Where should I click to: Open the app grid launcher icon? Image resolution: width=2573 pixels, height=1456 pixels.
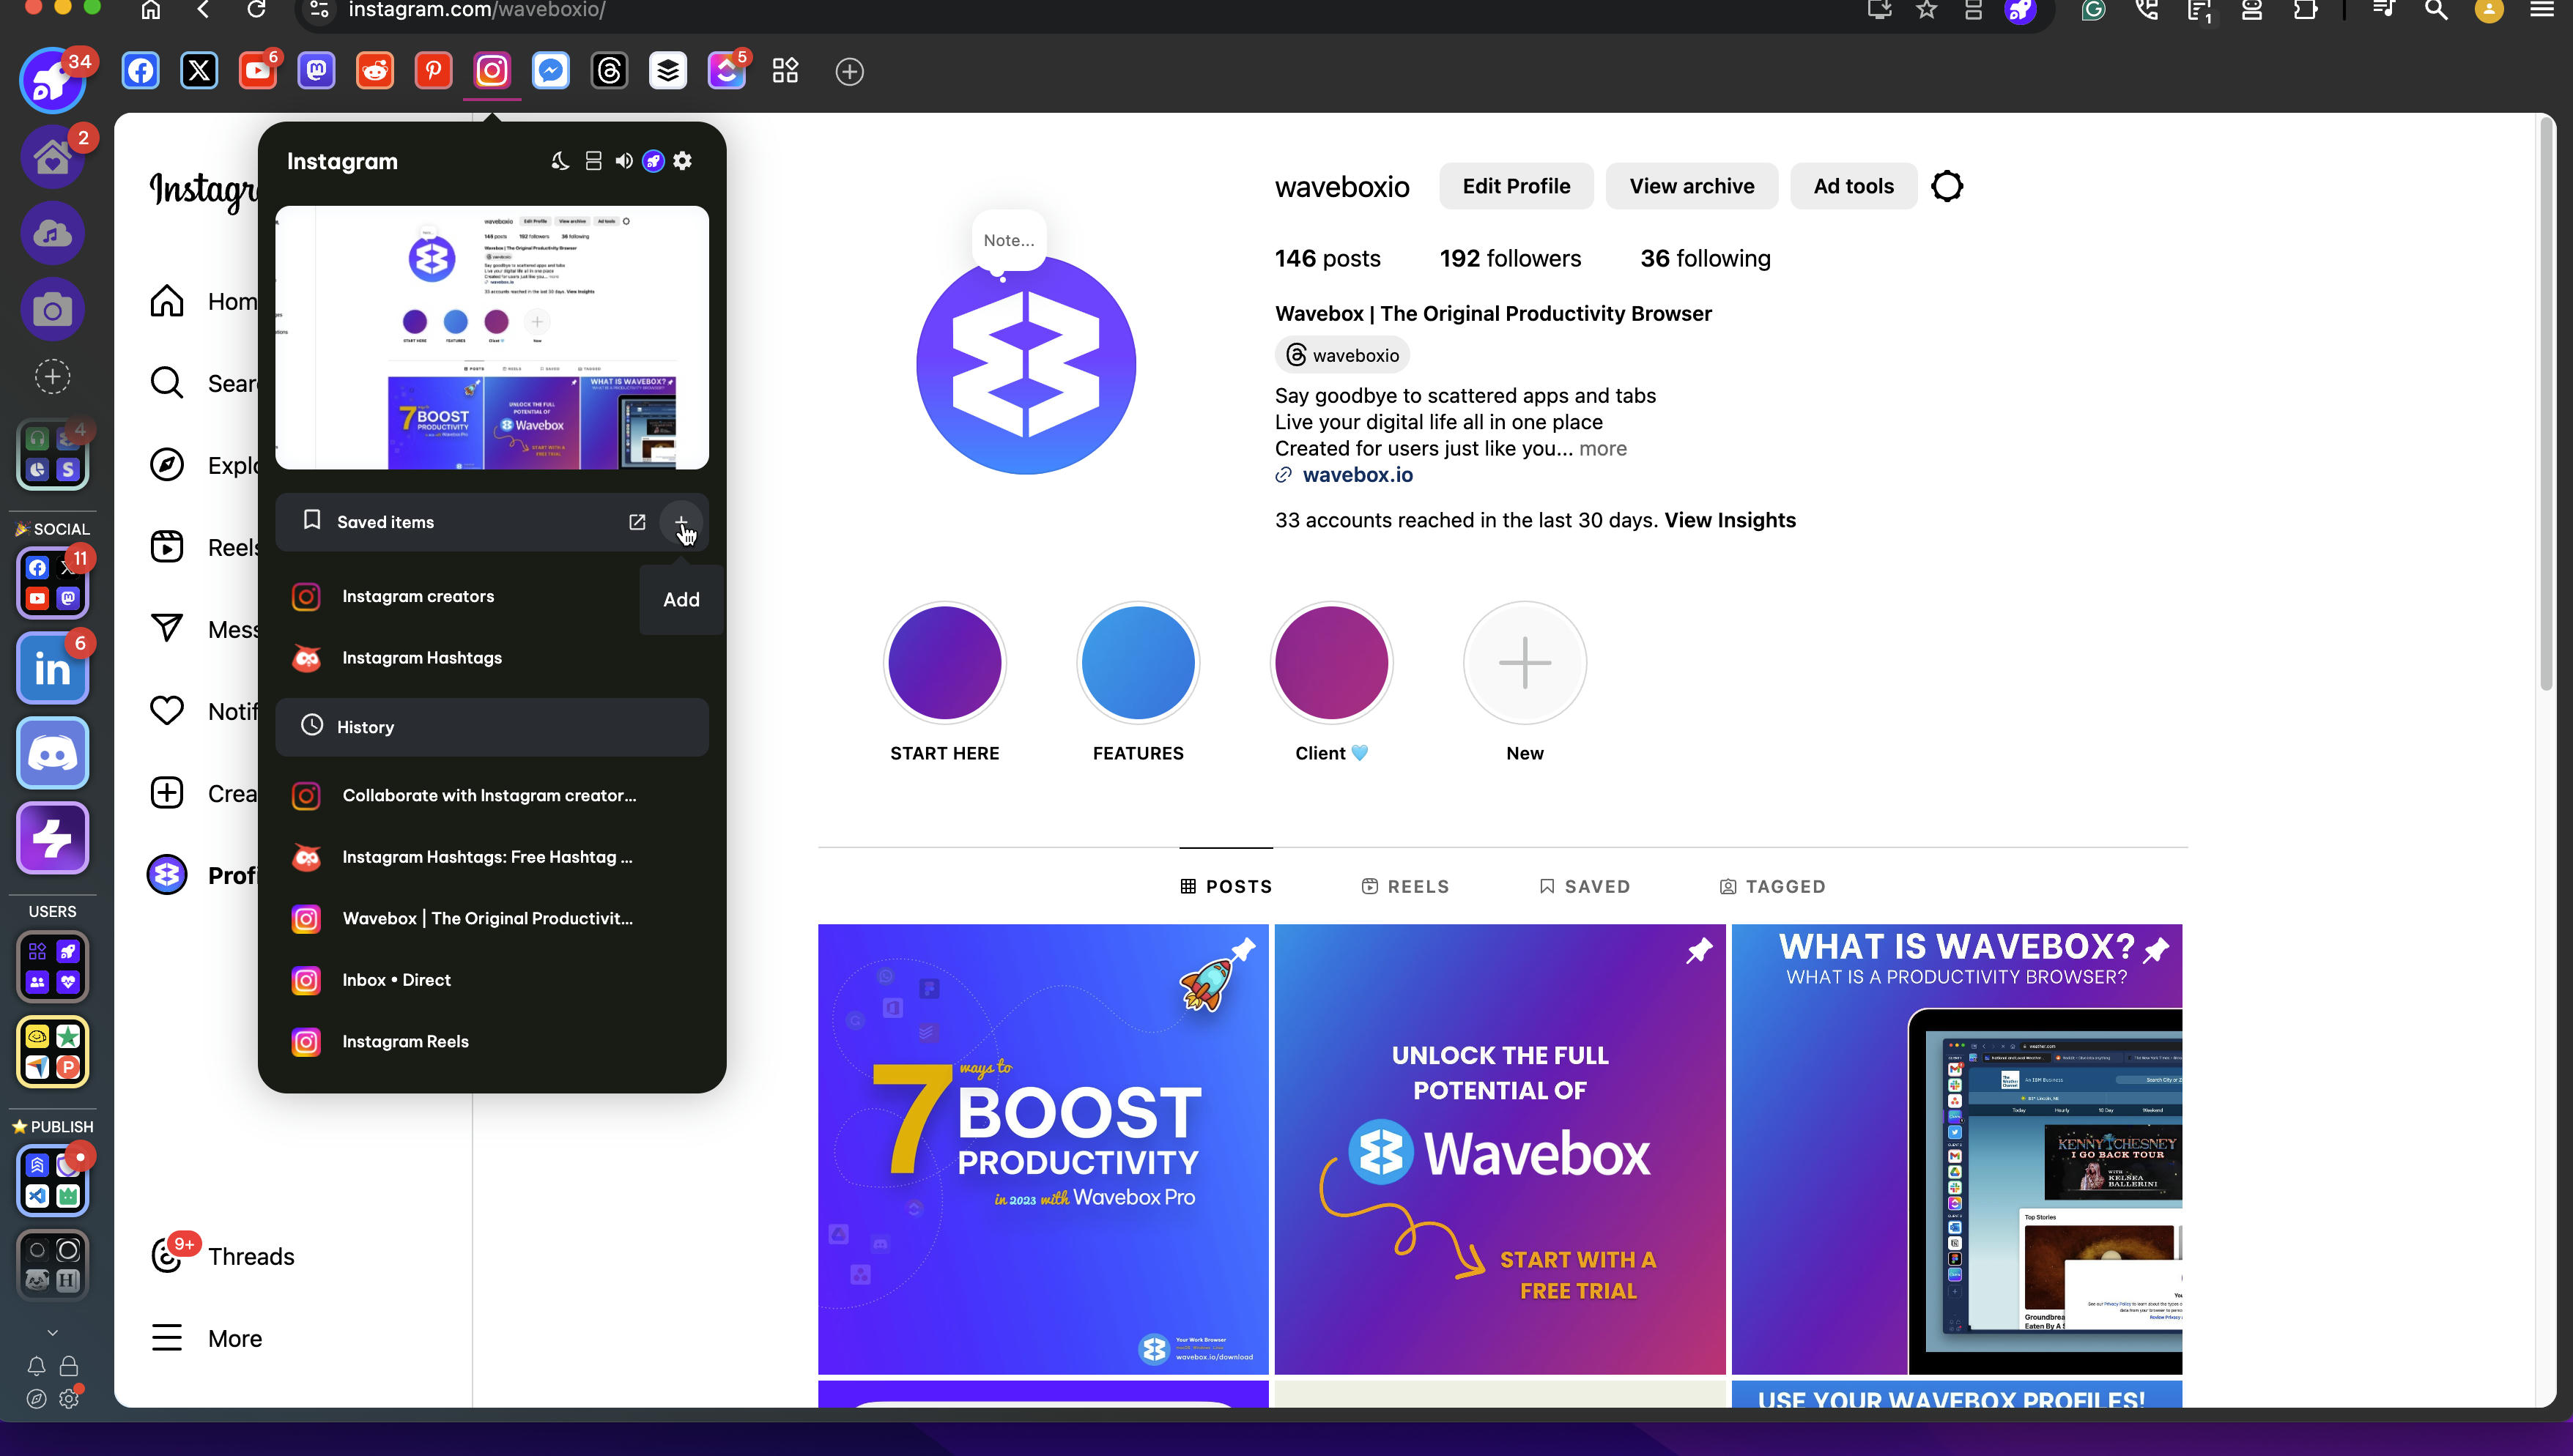785,71
